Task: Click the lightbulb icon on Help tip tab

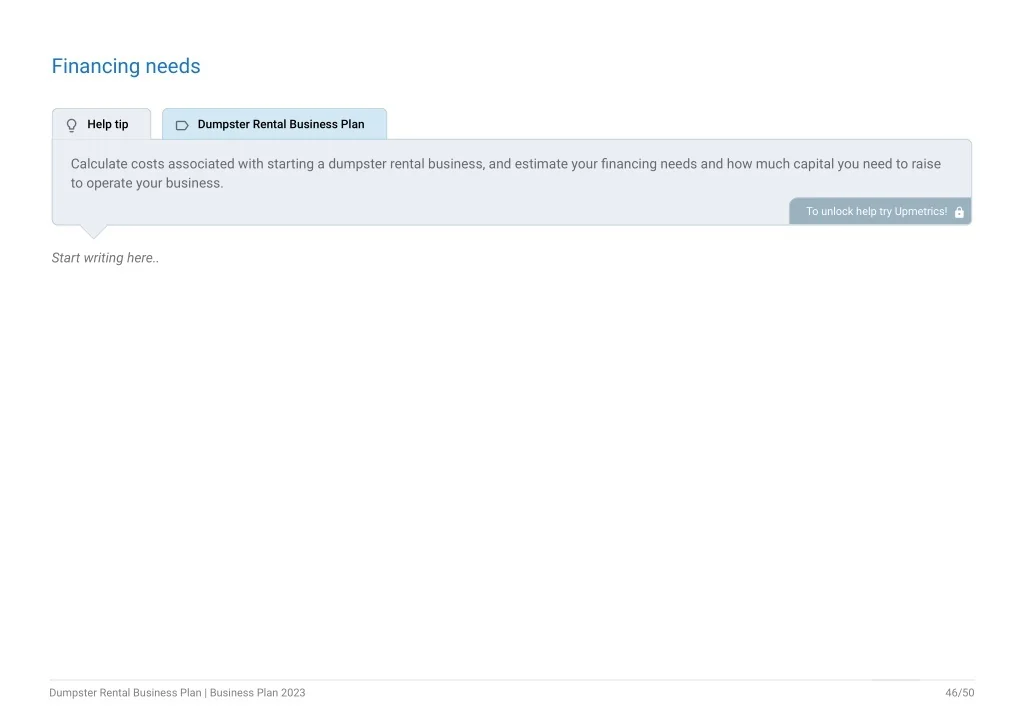Action: tap(71, 125)
